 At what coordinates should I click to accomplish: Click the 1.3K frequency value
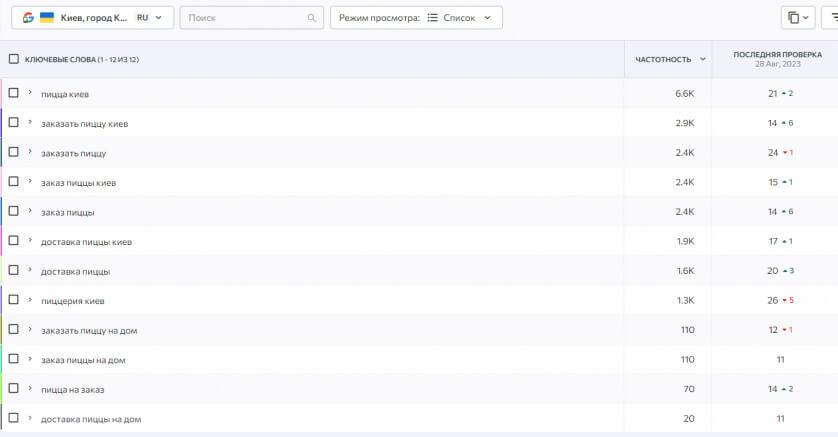[686, 300]
